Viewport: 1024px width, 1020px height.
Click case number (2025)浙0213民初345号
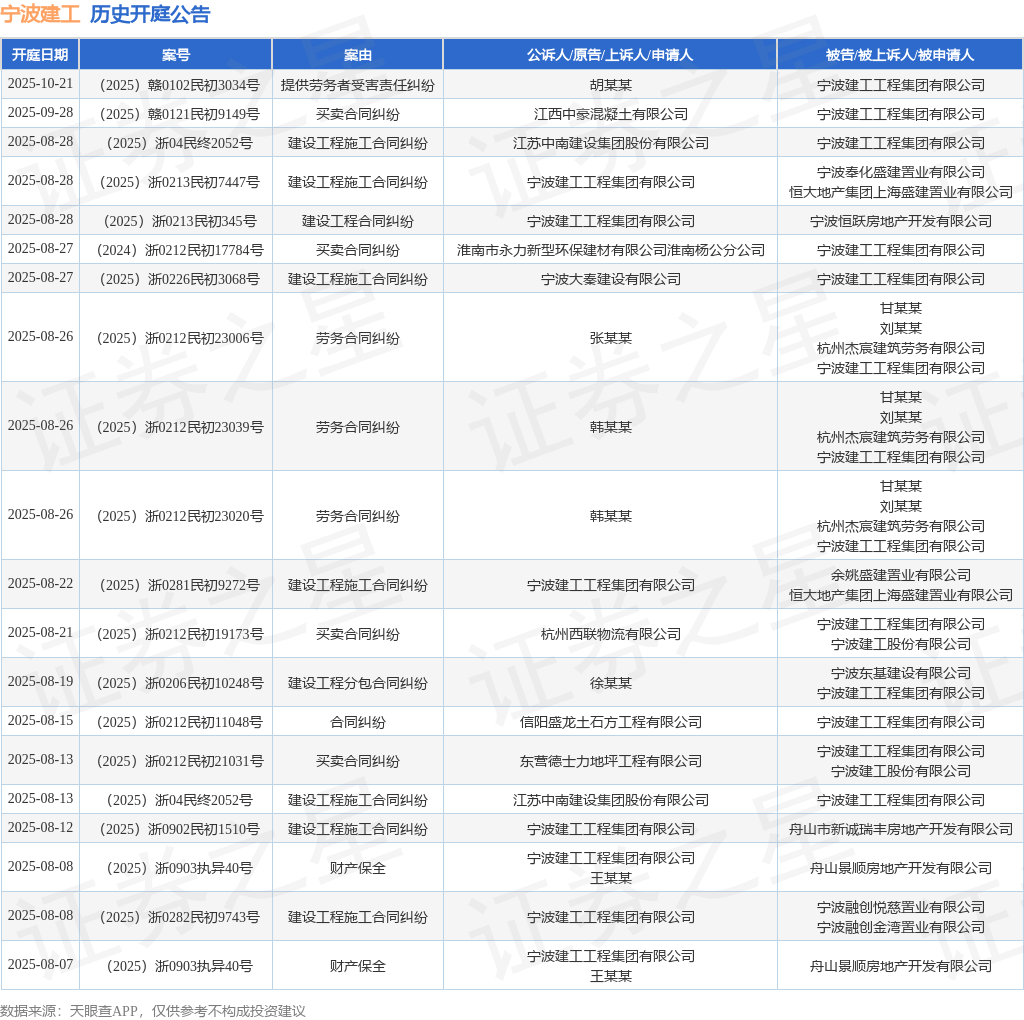point(176,221)
